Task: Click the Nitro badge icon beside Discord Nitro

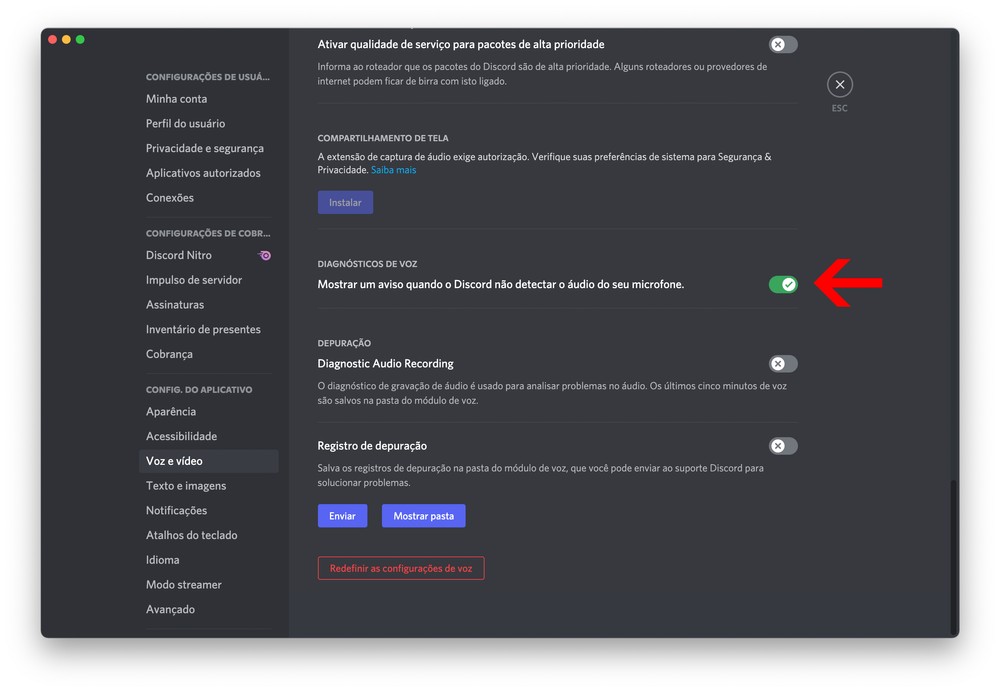Action: pyautogui.click(x=265, y=256)
